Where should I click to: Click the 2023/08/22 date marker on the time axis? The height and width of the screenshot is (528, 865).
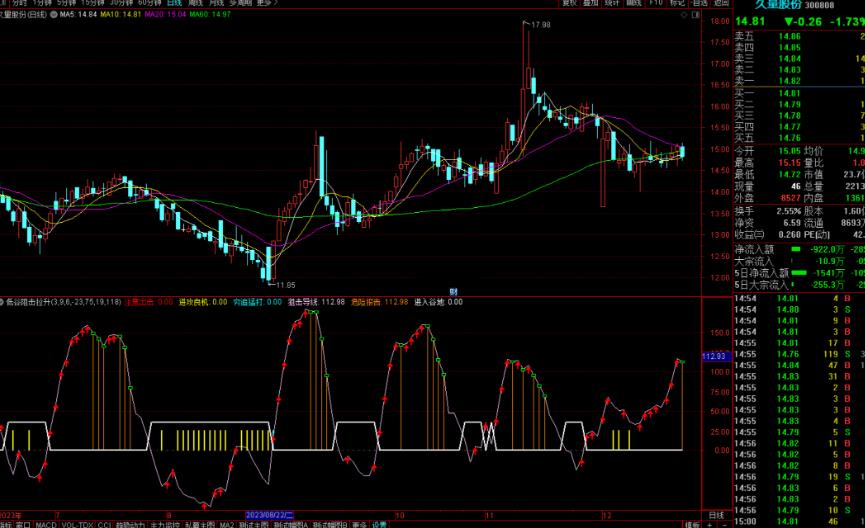[x=270, y=515]
